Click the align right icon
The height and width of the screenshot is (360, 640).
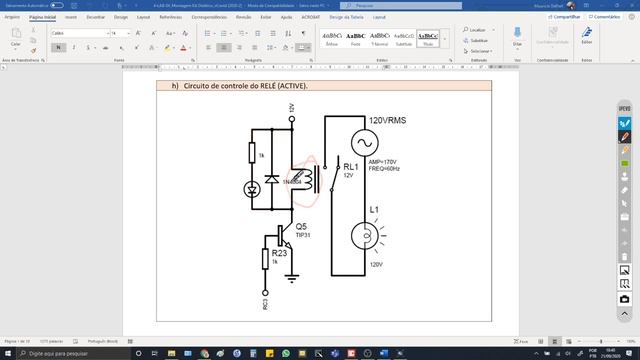pos(239,48)
